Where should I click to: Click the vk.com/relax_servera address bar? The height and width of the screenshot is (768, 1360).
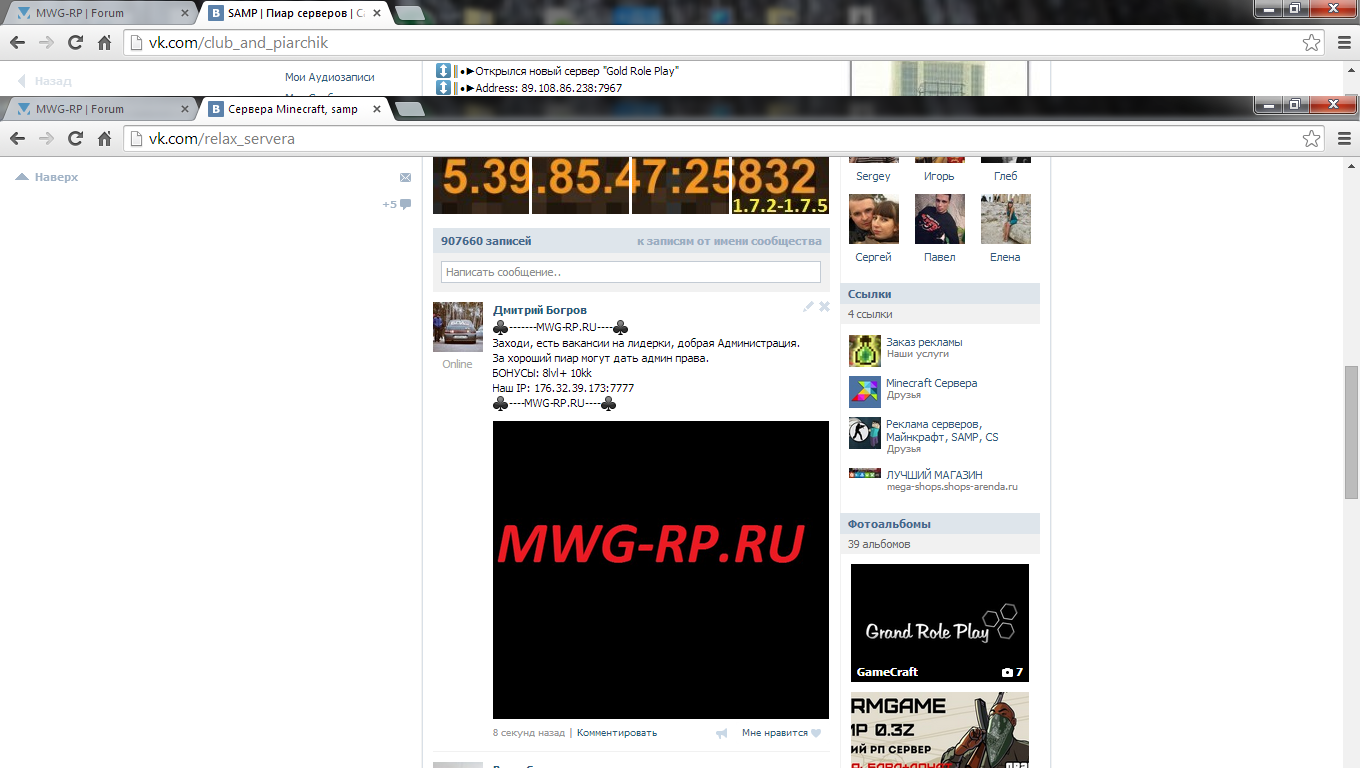coord(725,139)
